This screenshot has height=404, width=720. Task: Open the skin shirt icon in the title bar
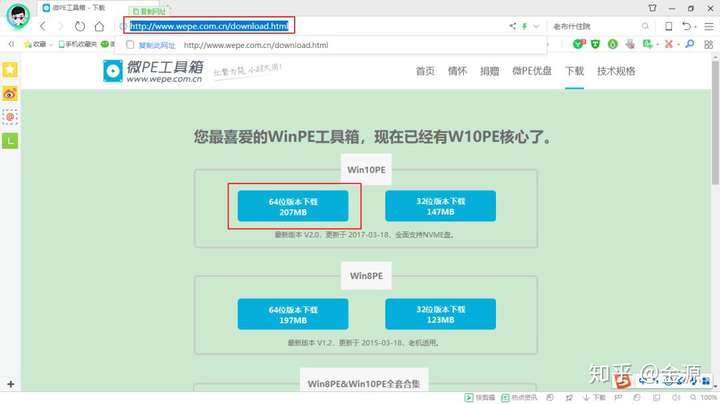tap(652, 8)
